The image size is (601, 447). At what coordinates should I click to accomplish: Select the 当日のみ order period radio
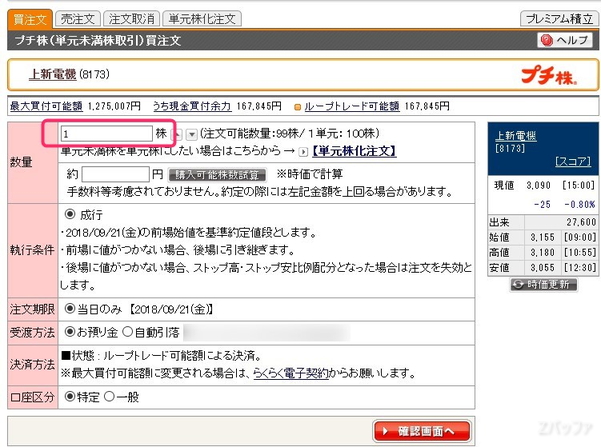point(70,308)
